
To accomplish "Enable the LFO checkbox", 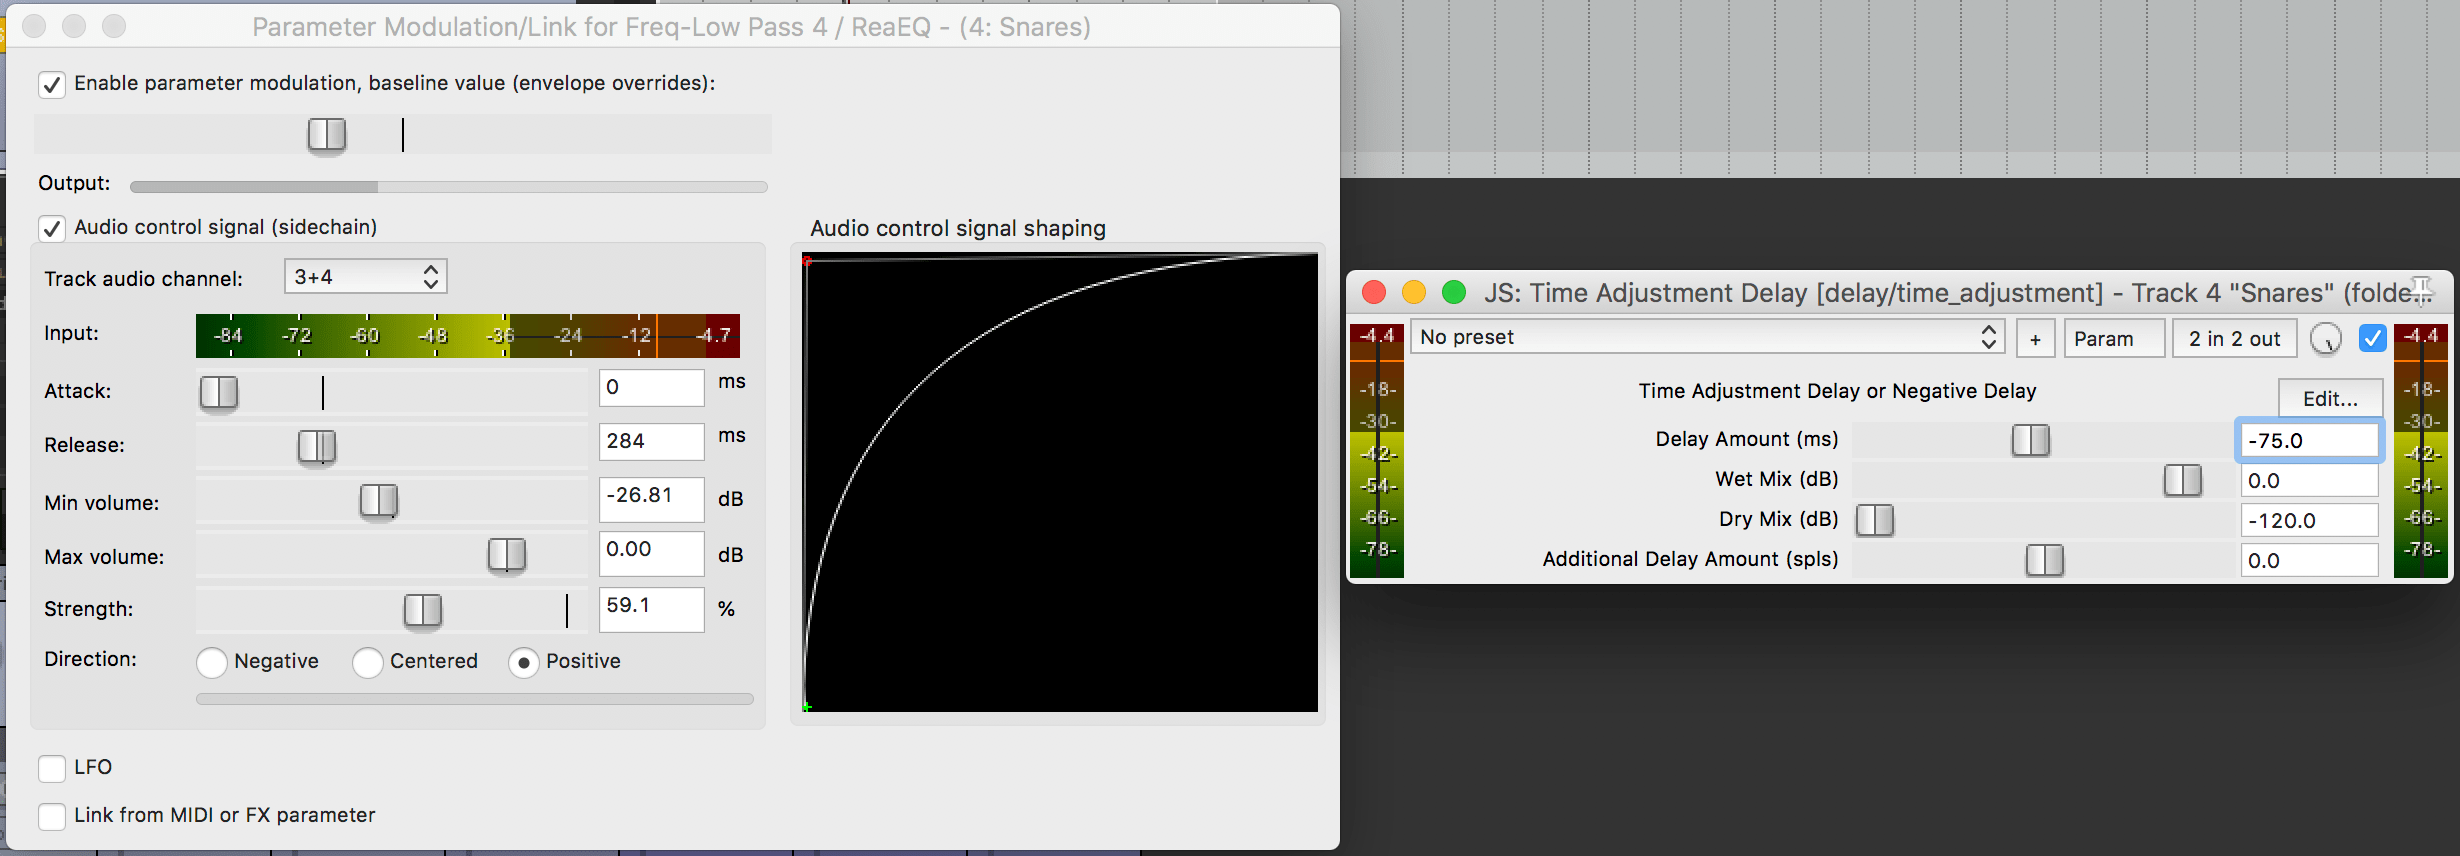I will (52, 768).
